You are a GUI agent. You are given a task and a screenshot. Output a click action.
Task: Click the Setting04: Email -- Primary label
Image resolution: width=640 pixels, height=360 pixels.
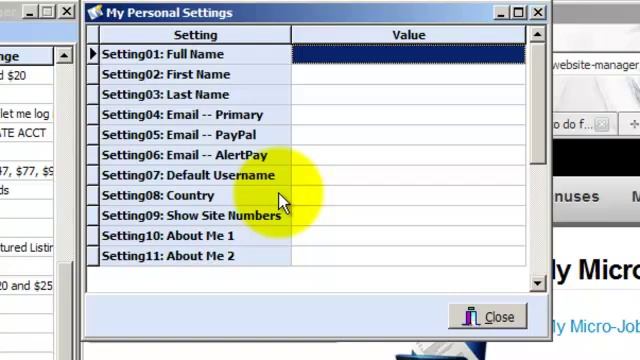[182, 115]
